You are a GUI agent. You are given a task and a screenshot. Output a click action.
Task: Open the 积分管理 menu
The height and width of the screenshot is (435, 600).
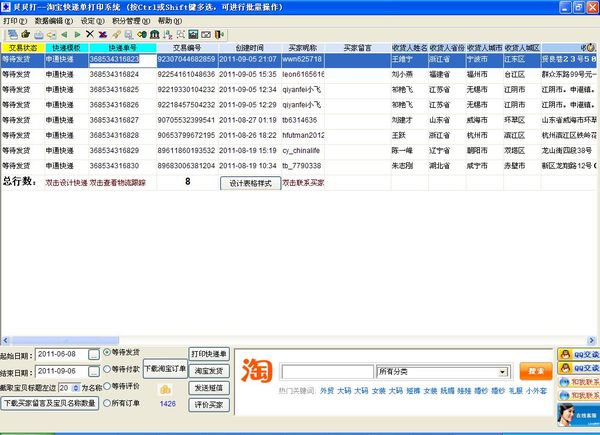[131, 21]
